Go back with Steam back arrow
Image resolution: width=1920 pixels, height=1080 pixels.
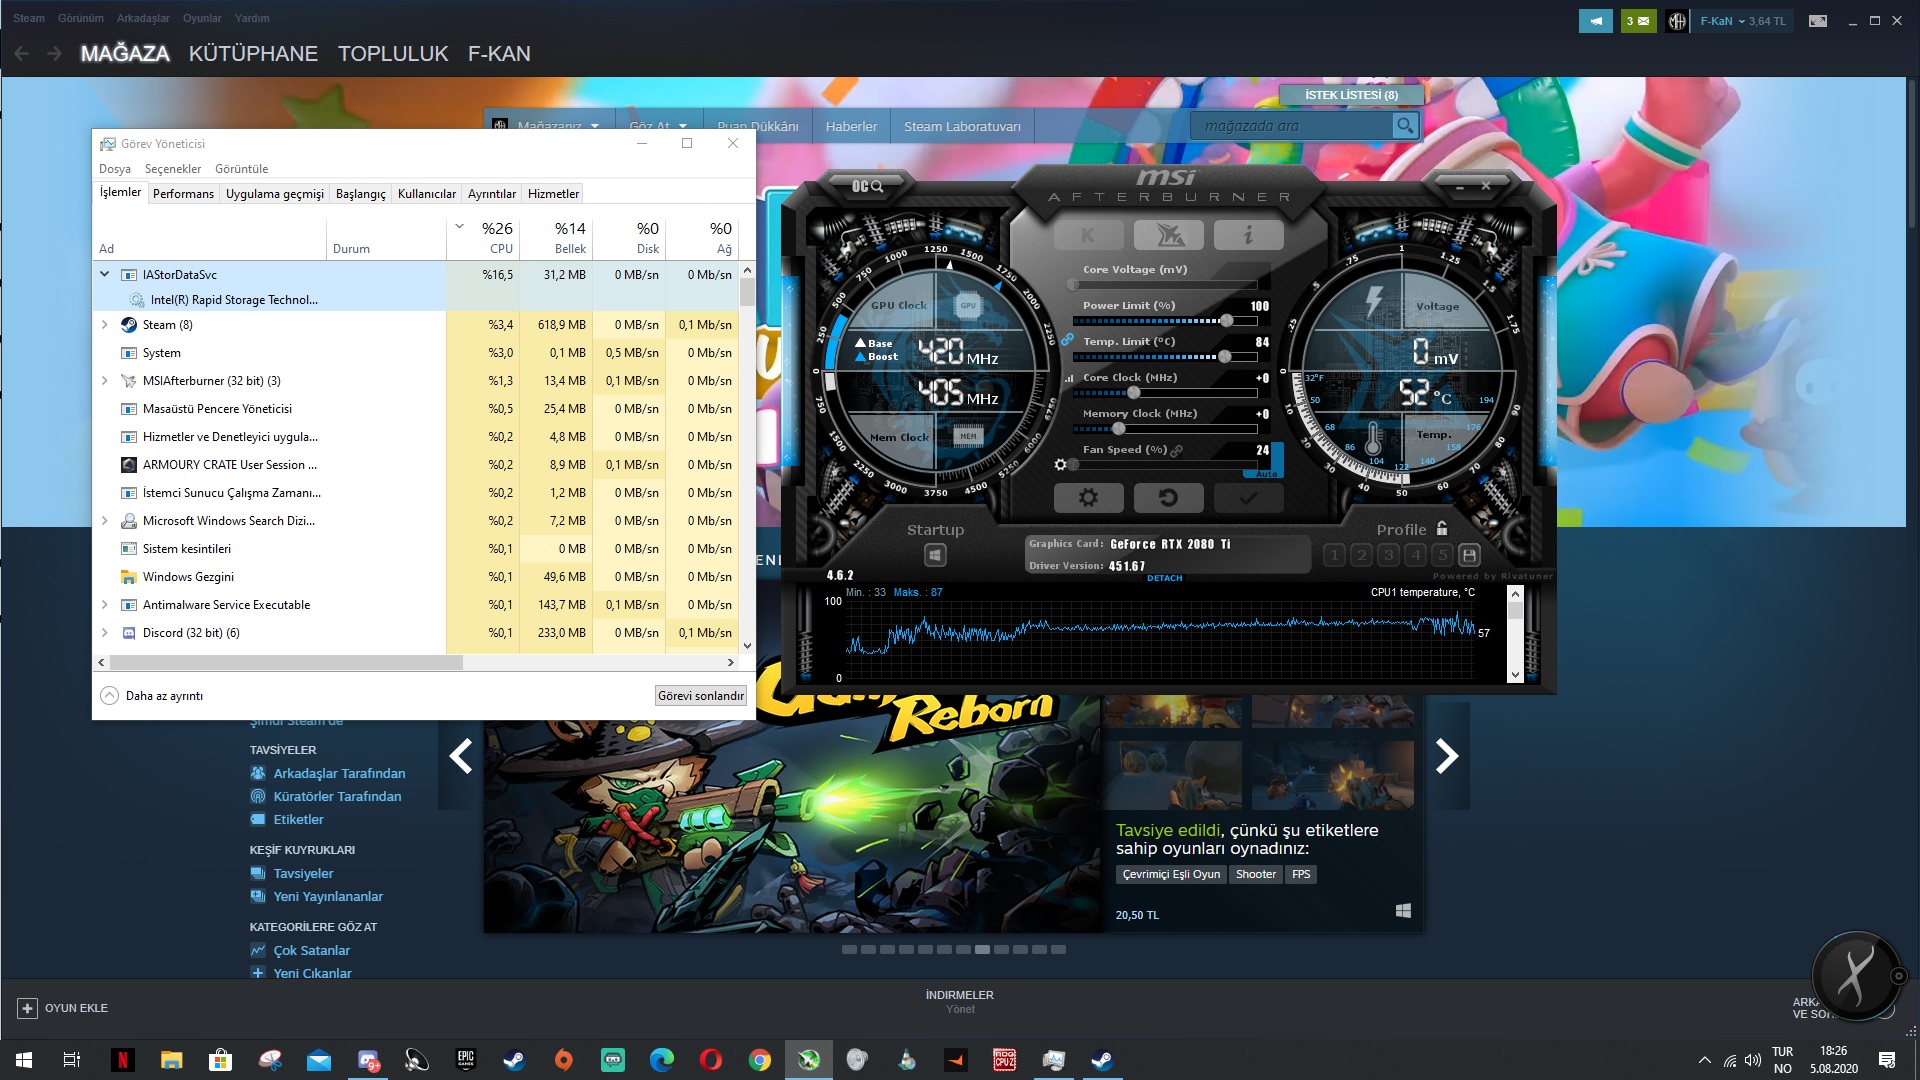pos(21,54)
